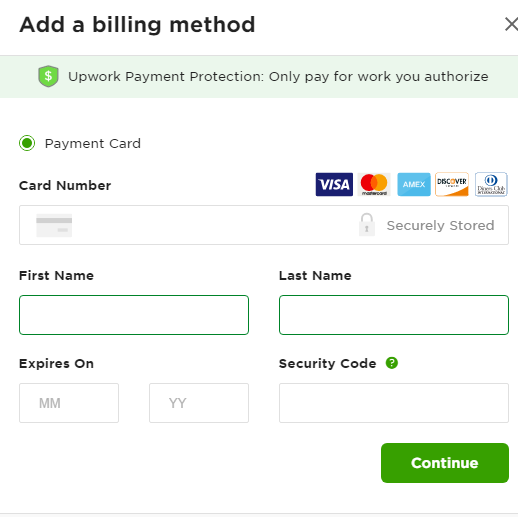Click the Visa card logo

click(x=334, y=184)
